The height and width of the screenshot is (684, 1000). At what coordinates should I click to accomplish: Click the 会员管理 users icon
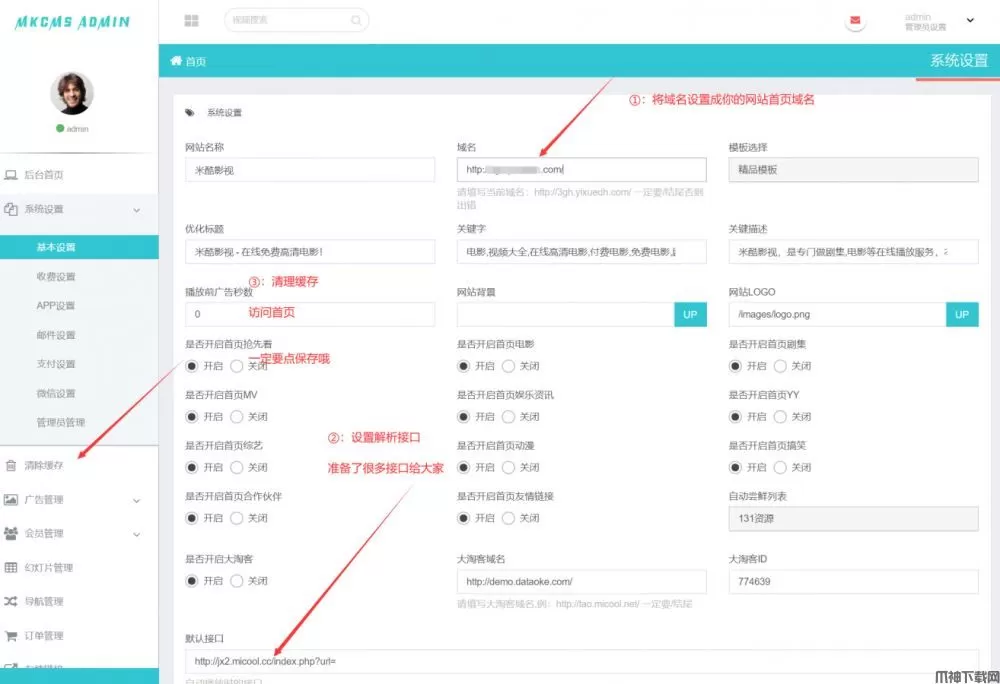pos(11,533)
